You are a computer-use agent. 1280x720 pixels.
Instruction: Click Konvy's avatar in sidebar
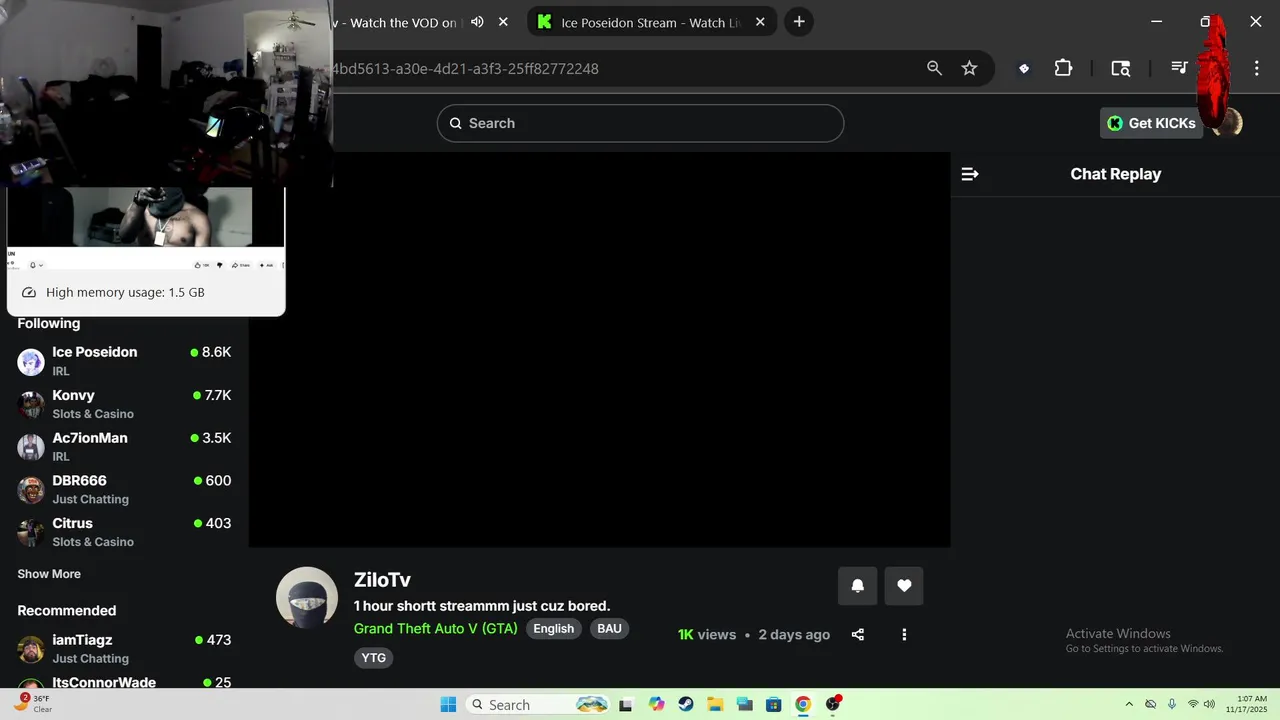coord(31,404)
